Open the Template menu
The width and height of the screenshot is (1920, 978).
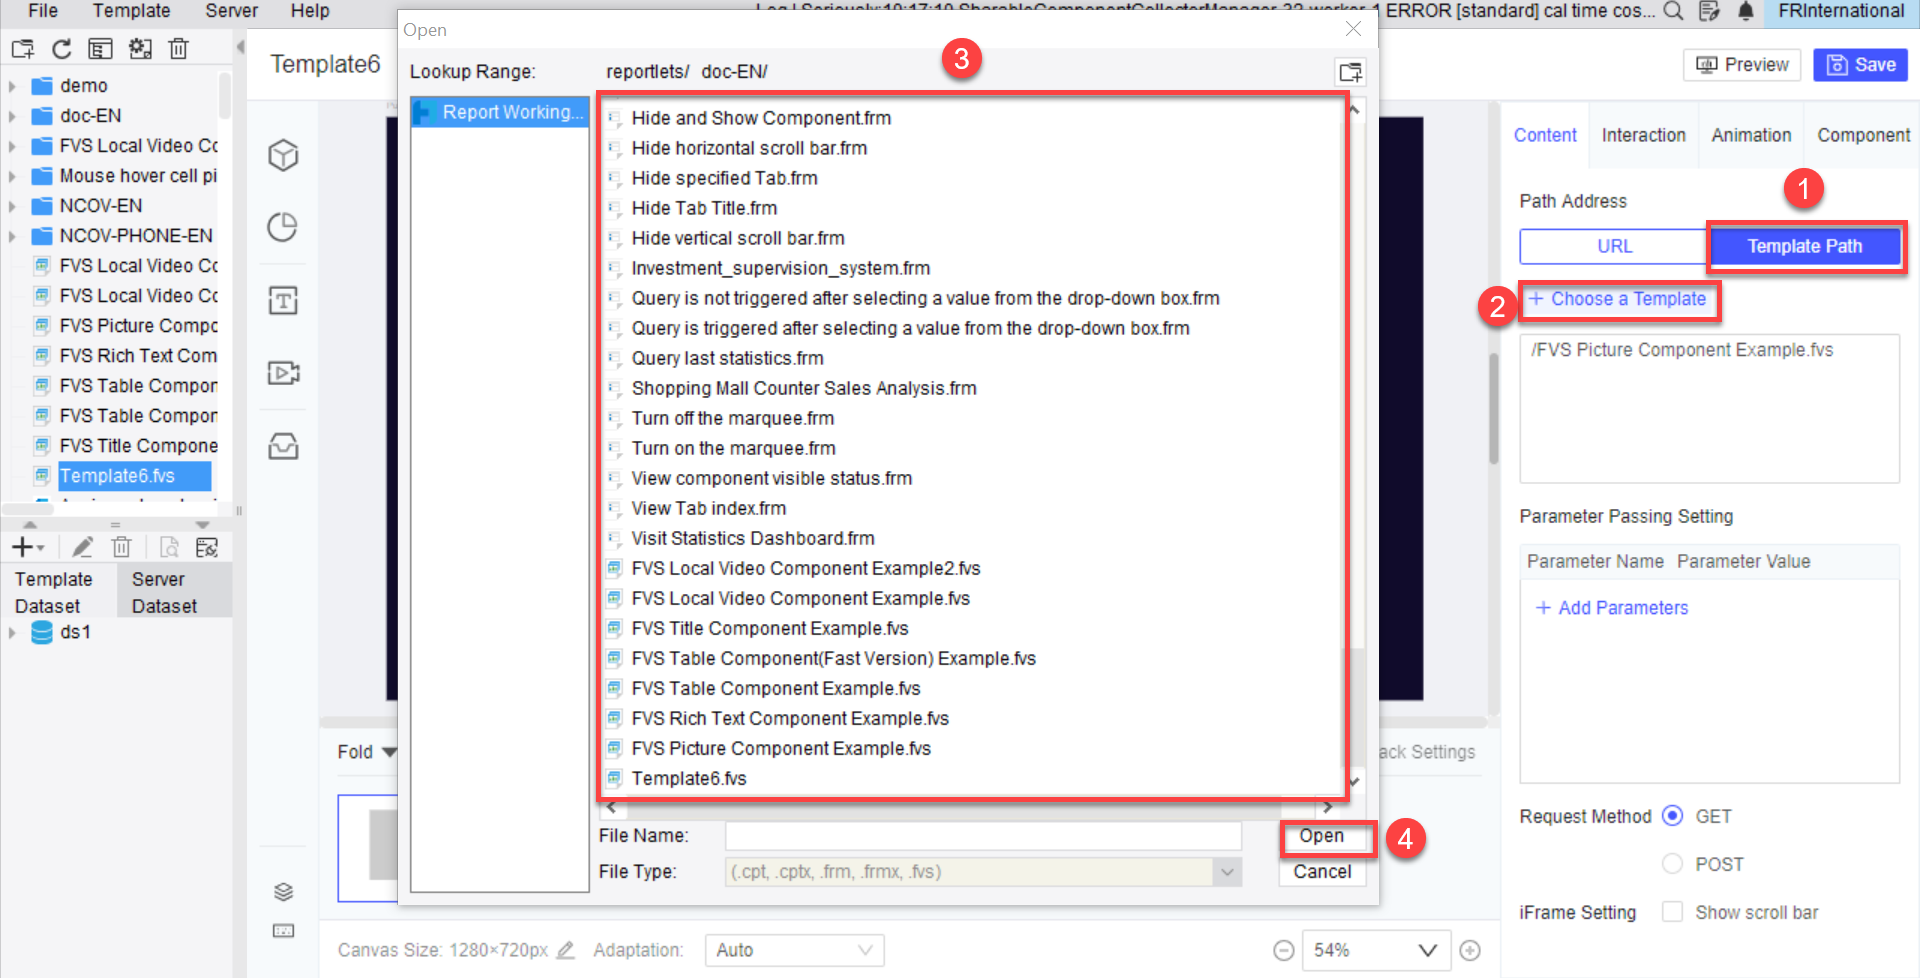(131, 11)
